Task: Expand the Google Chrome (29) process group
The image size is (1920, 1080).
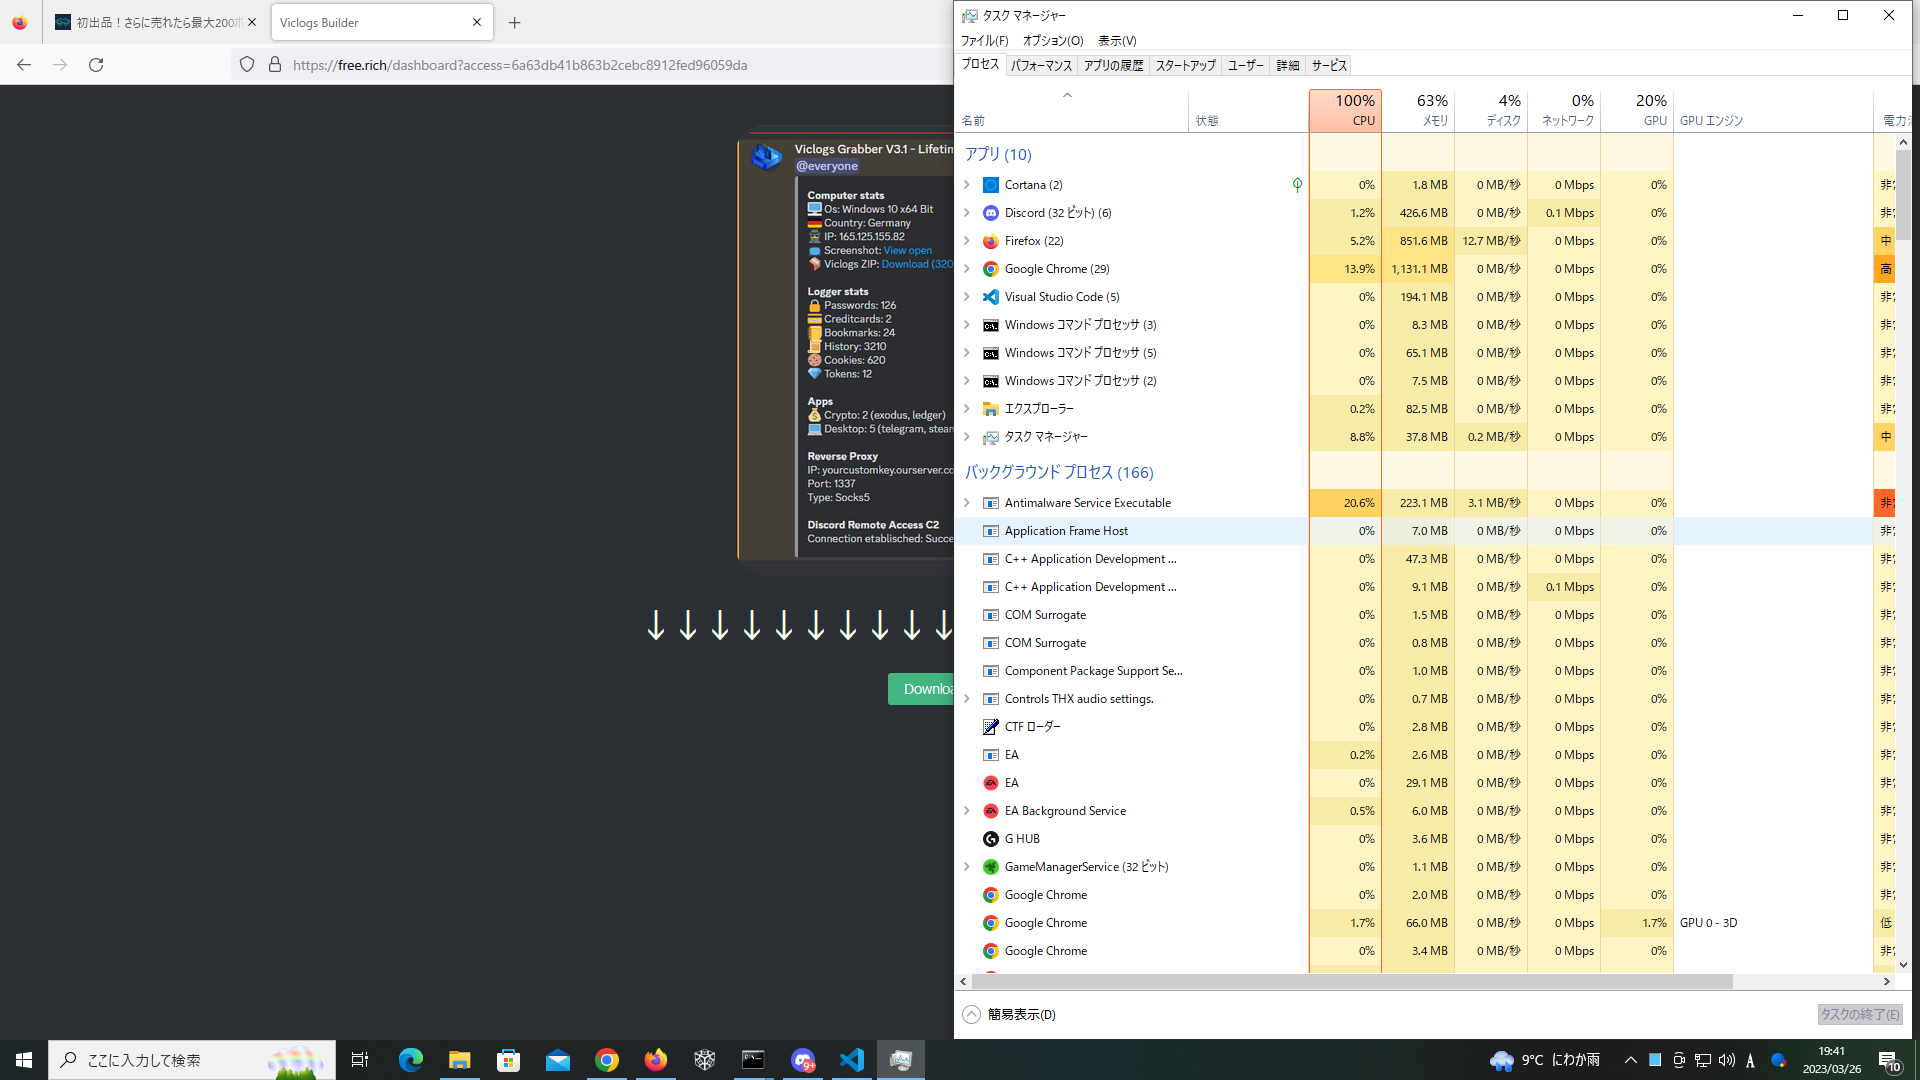Action: 966,269
